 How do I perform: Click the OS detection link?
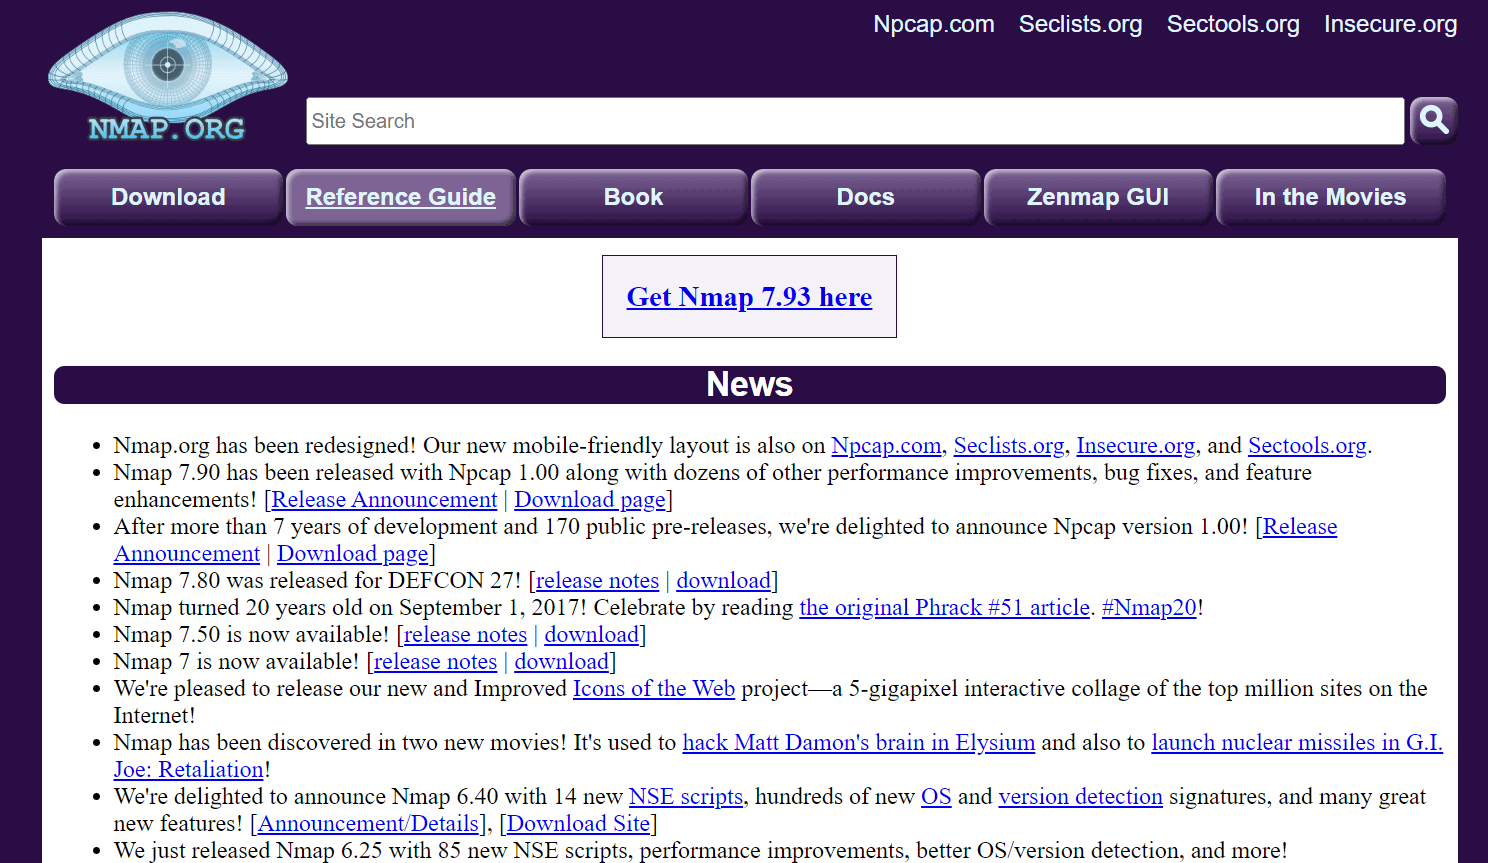tap(936, 796)
